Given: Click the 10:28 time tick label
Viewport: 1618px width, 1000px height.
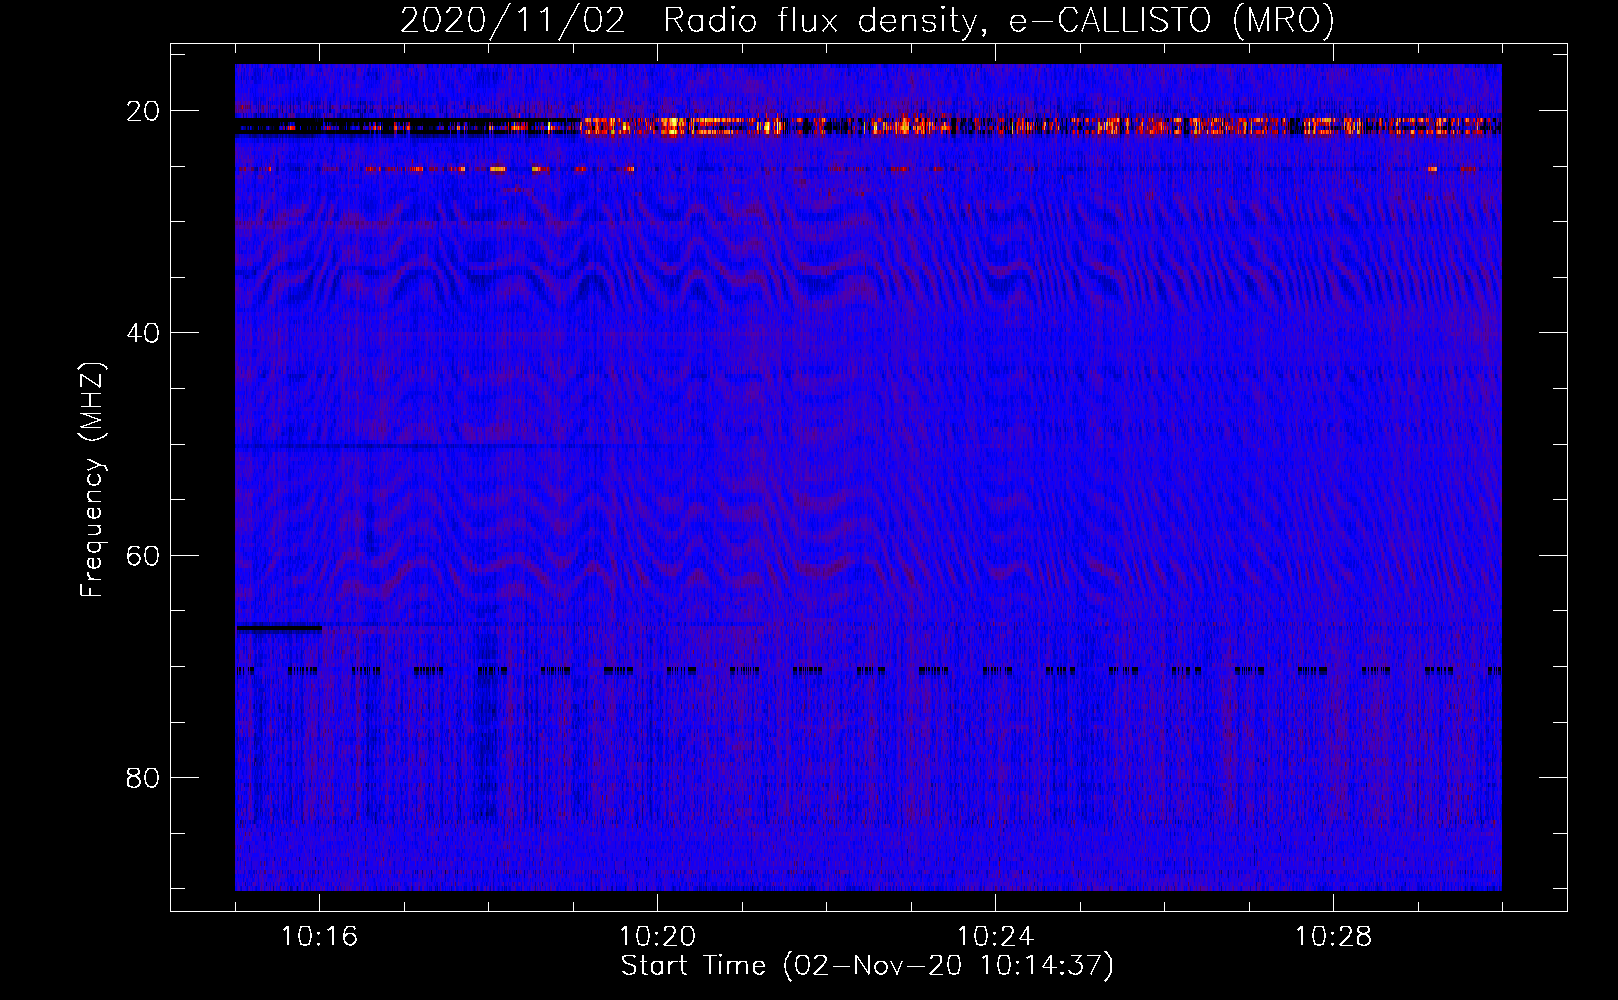Looking at the screenshot, I should 1333,937.
